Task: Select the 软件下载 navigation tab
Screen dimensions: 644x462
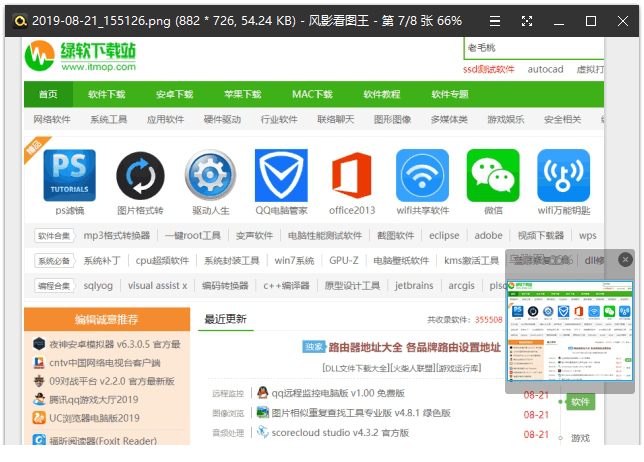Action: click(106, 94)
